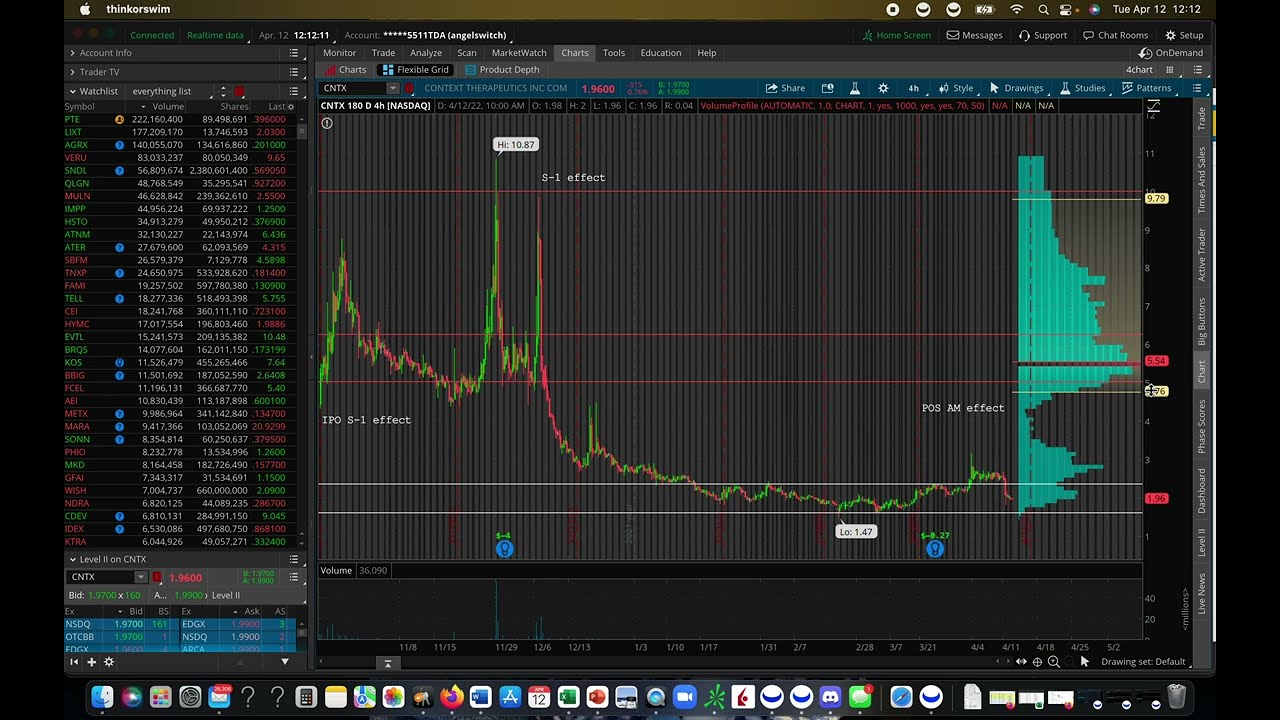This screenshot has width=1280, height=720.
Task: Click the November earnings bulb marker on the chart
Action: [504, 549]
